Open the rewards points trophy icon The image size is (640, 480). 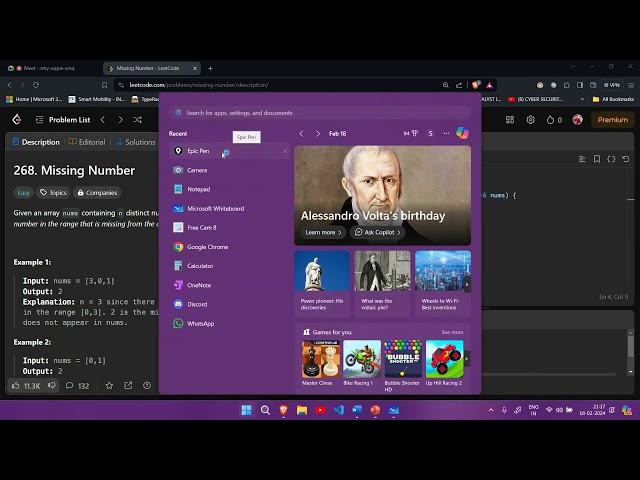click(411, 133)
